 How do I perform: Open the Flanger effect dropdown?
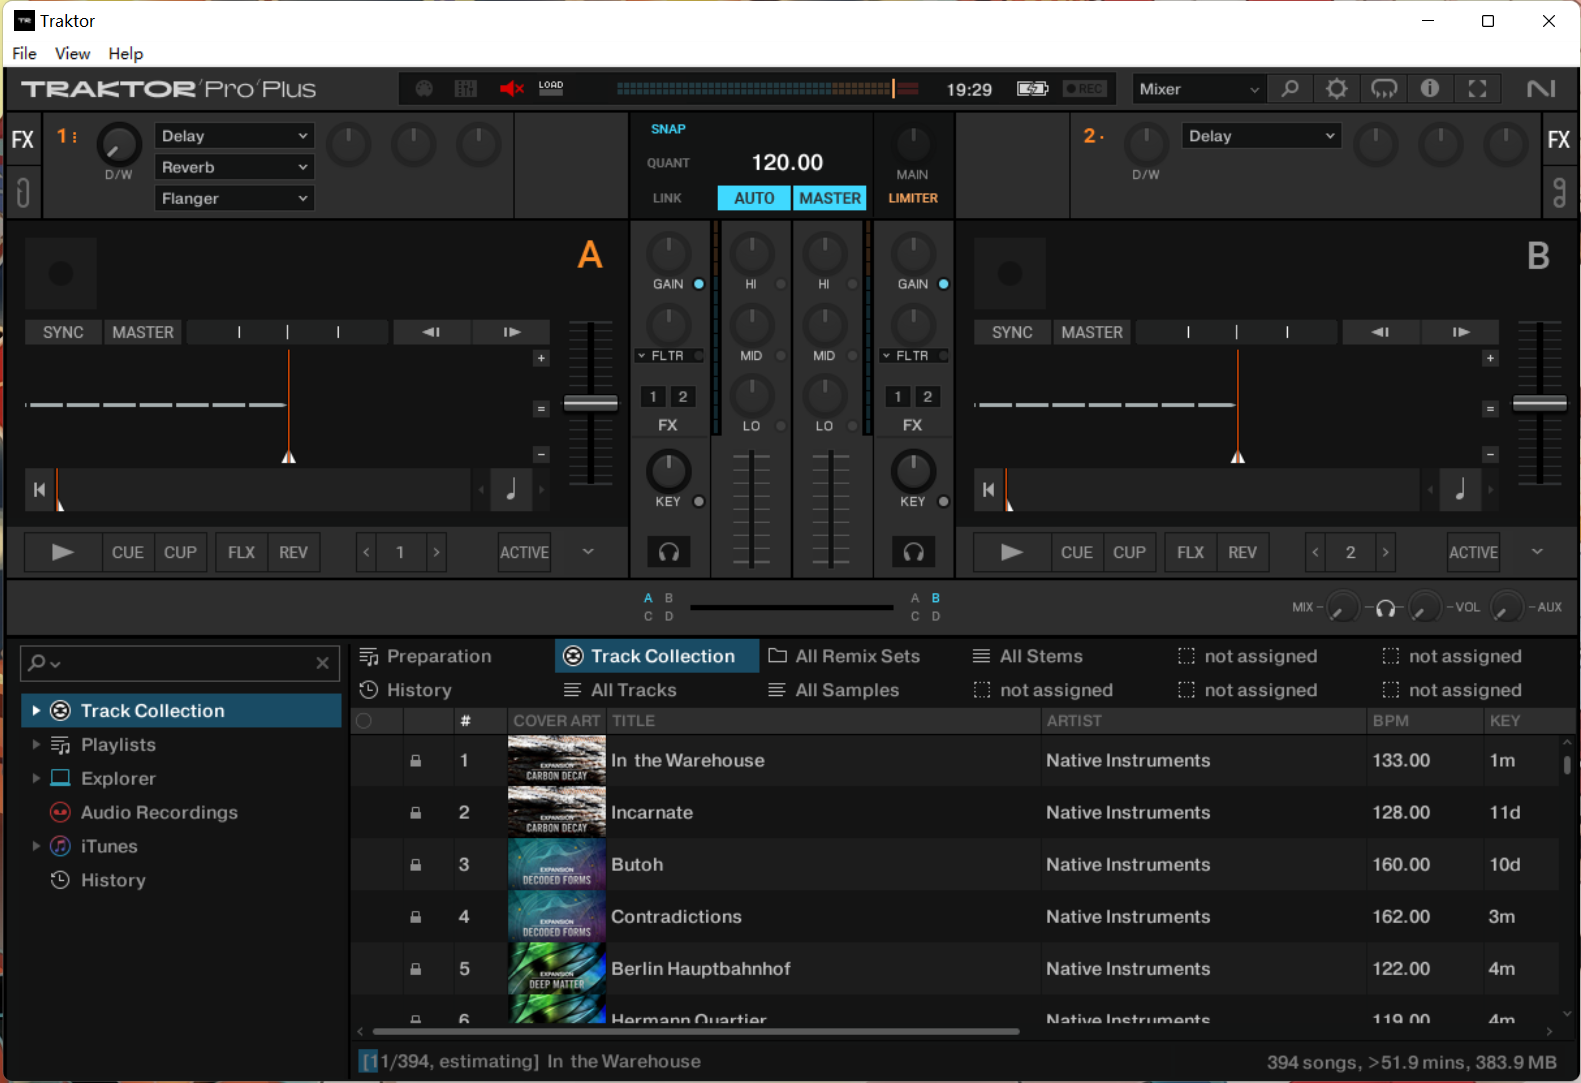pyautogui.click(x=234, y=198)
